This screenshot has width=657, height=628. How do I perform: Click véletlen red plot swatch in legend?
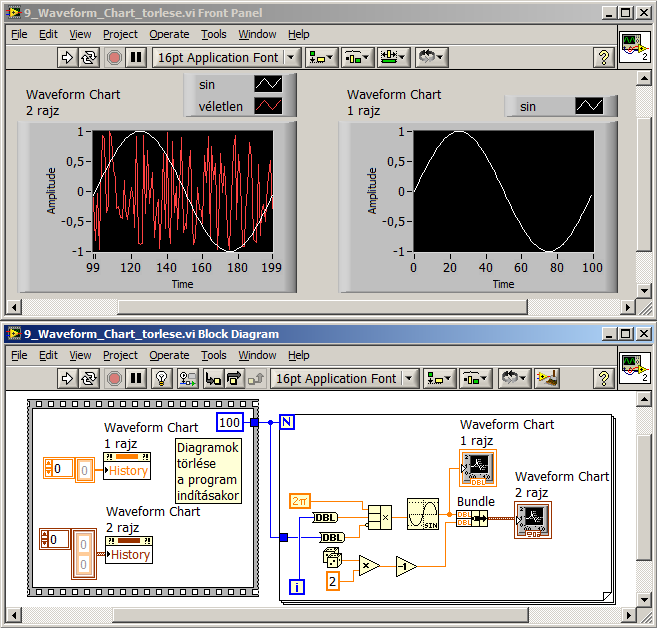point(268,106)
